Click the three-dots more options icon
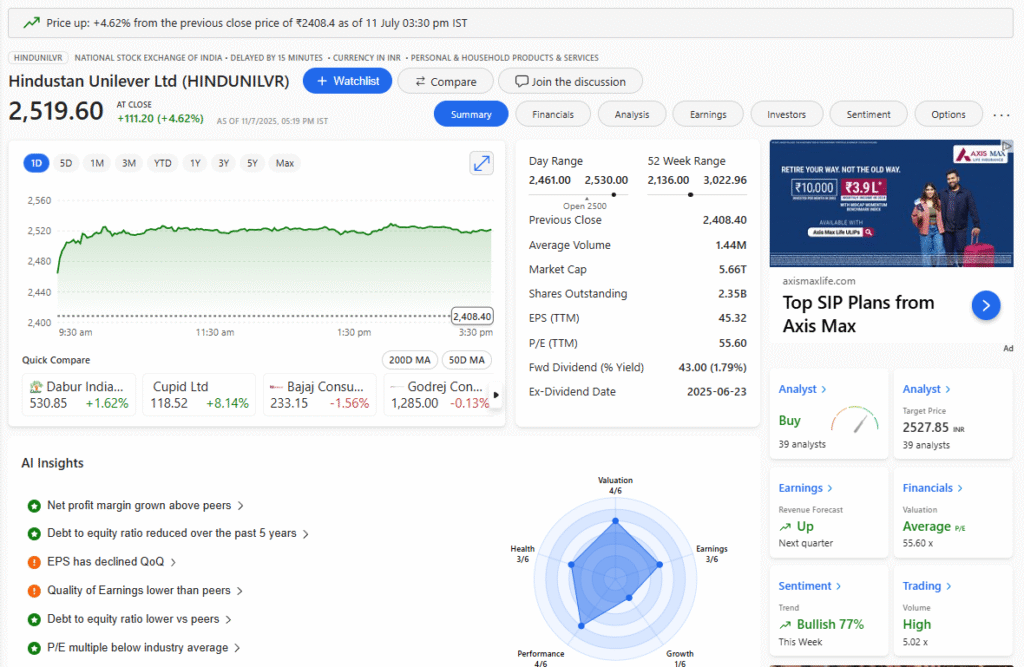 pos(1001,115)
